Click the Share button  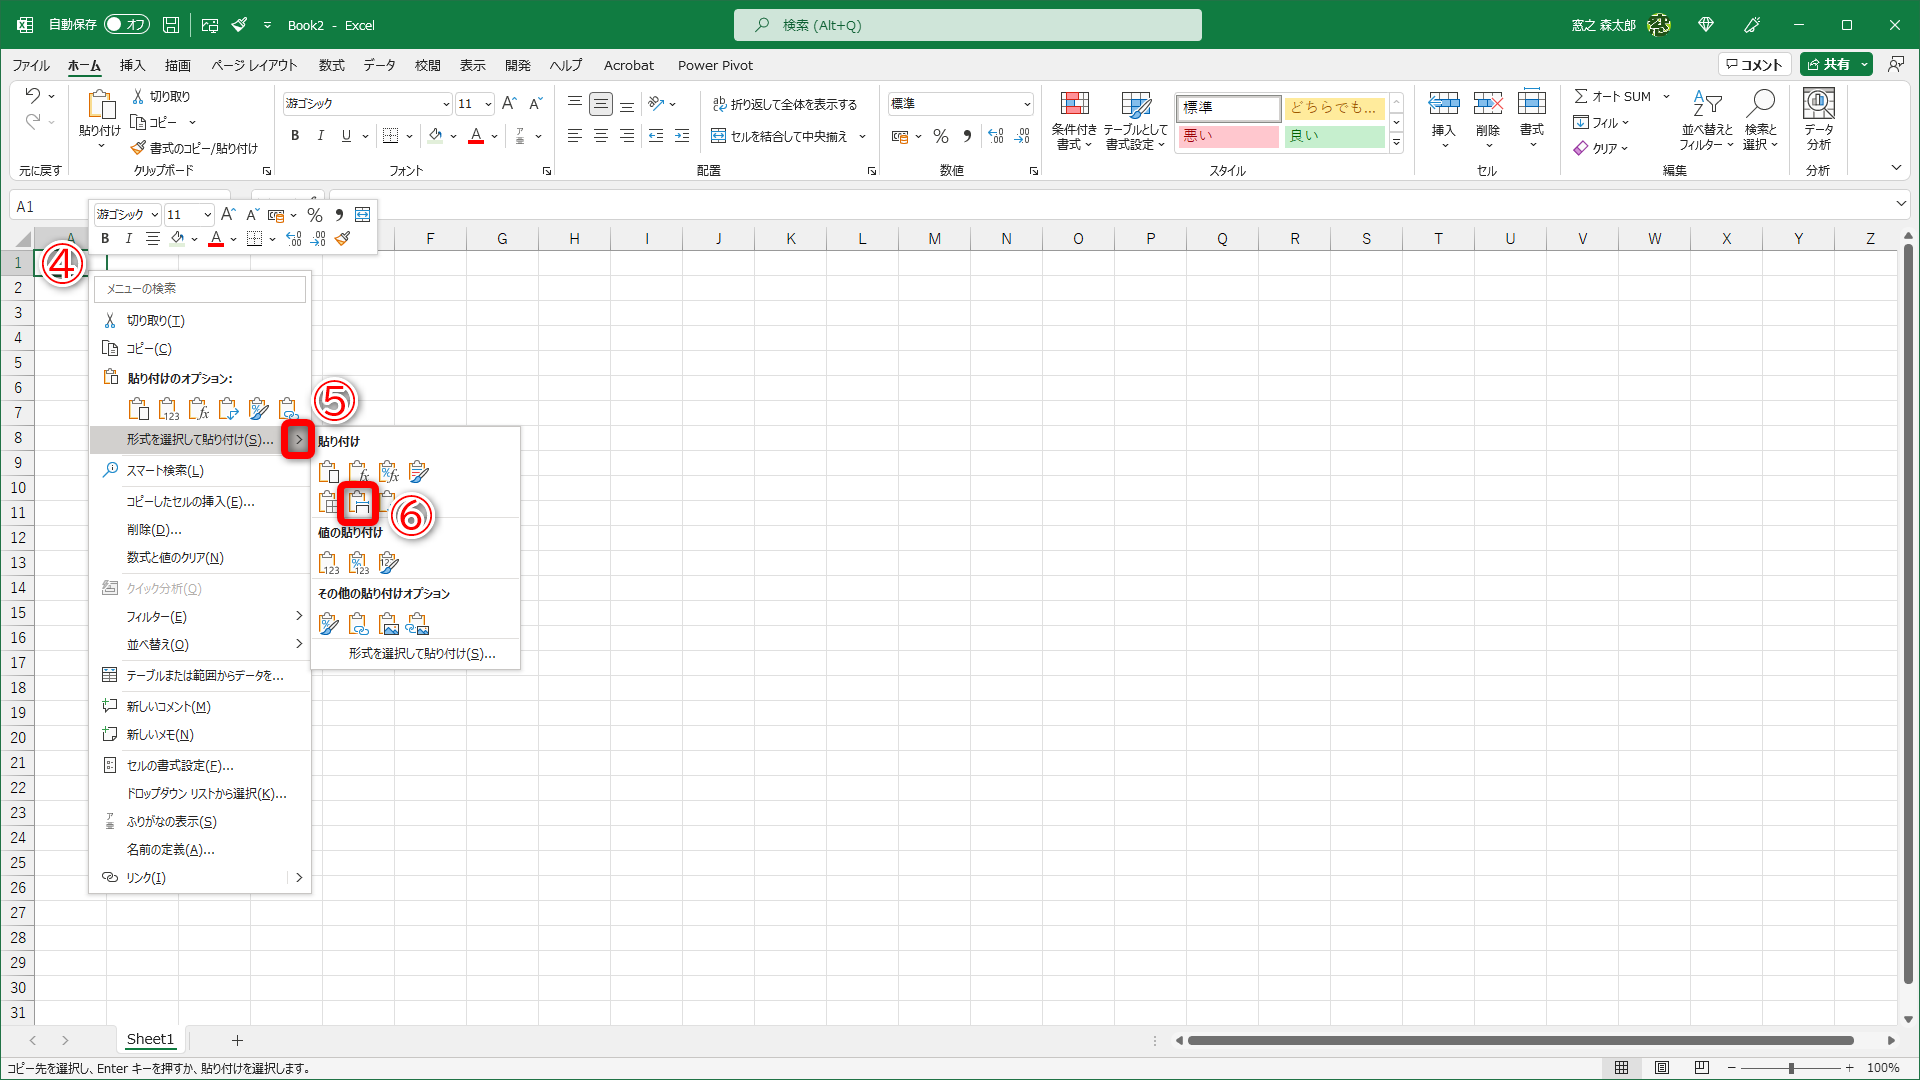pos(1829,64)
